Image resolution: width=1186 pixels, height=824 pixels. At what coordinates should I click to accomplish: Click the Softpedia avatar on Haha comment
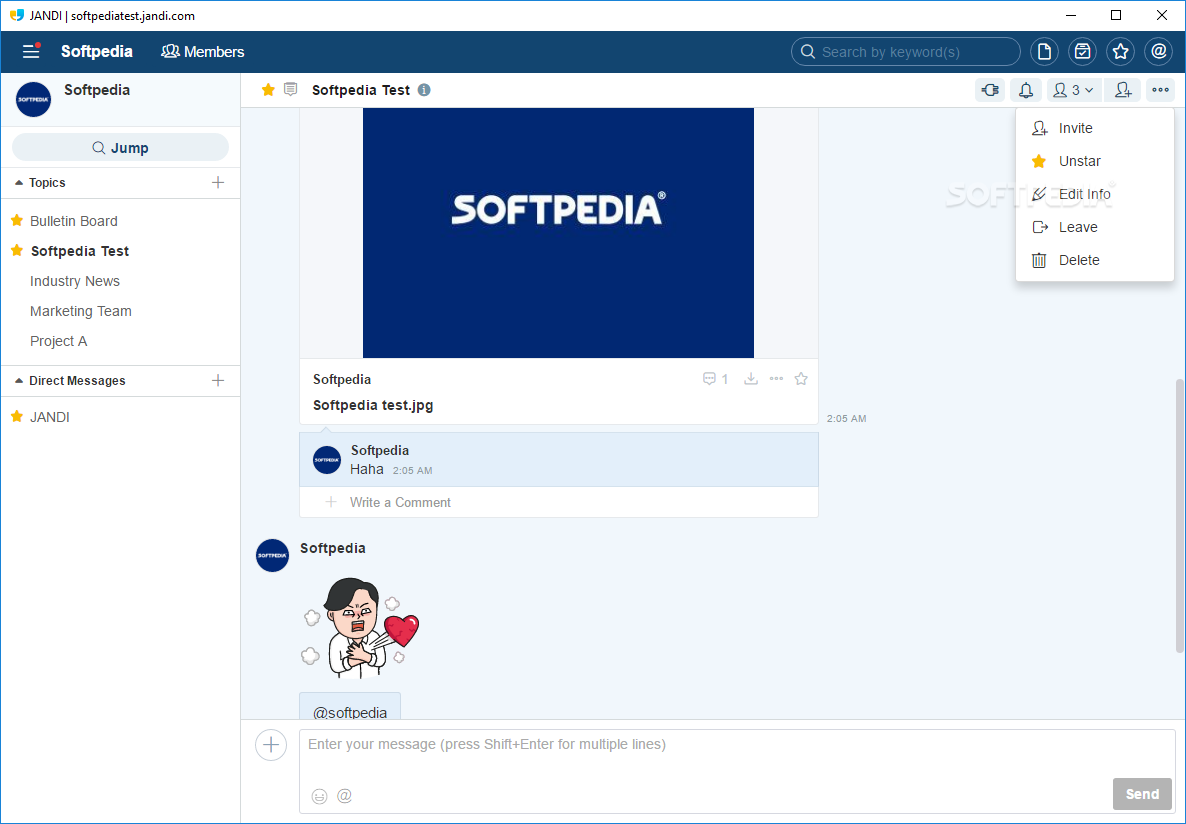coord(327,460)
